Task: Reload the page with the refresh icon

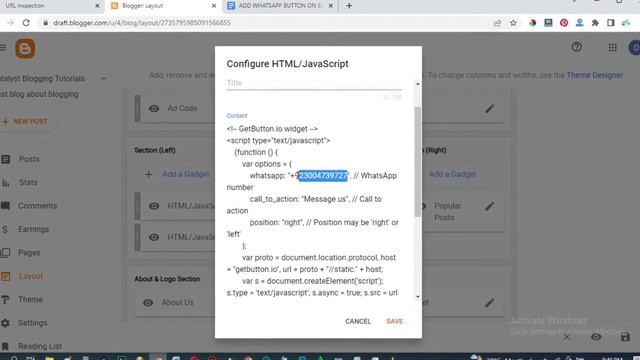Action: tap(26, 23)
